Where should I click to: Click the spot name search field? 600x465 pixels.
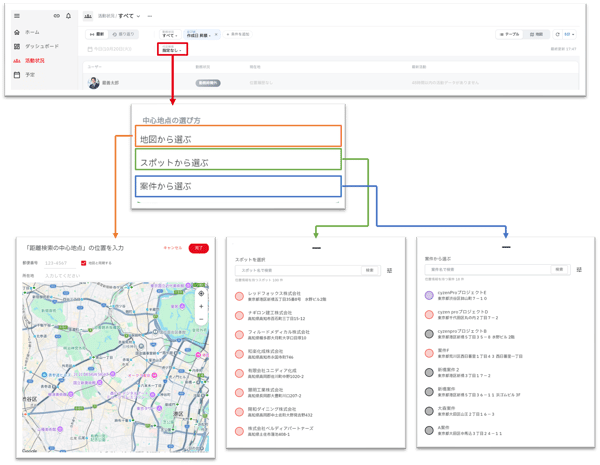[x=298, y=271]
